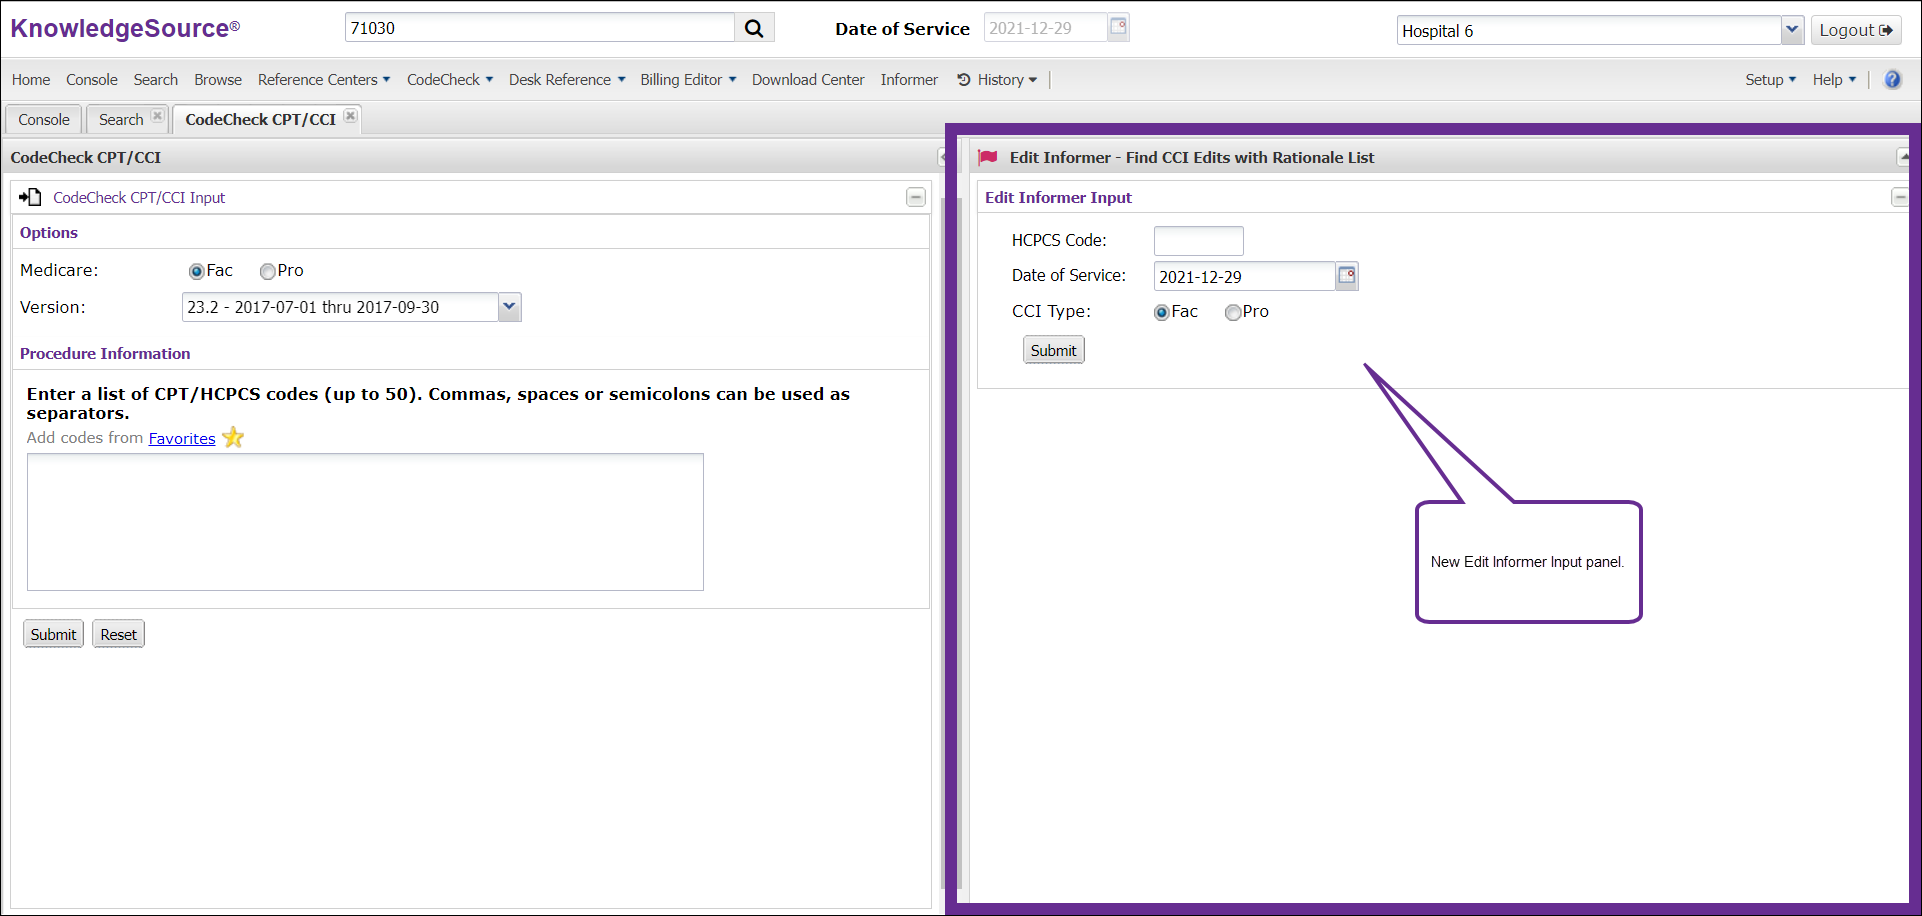The width and height of the screenshot is (1922, 916).
Task: Click the magnifying glass search icon
Action: pos(754,29)
